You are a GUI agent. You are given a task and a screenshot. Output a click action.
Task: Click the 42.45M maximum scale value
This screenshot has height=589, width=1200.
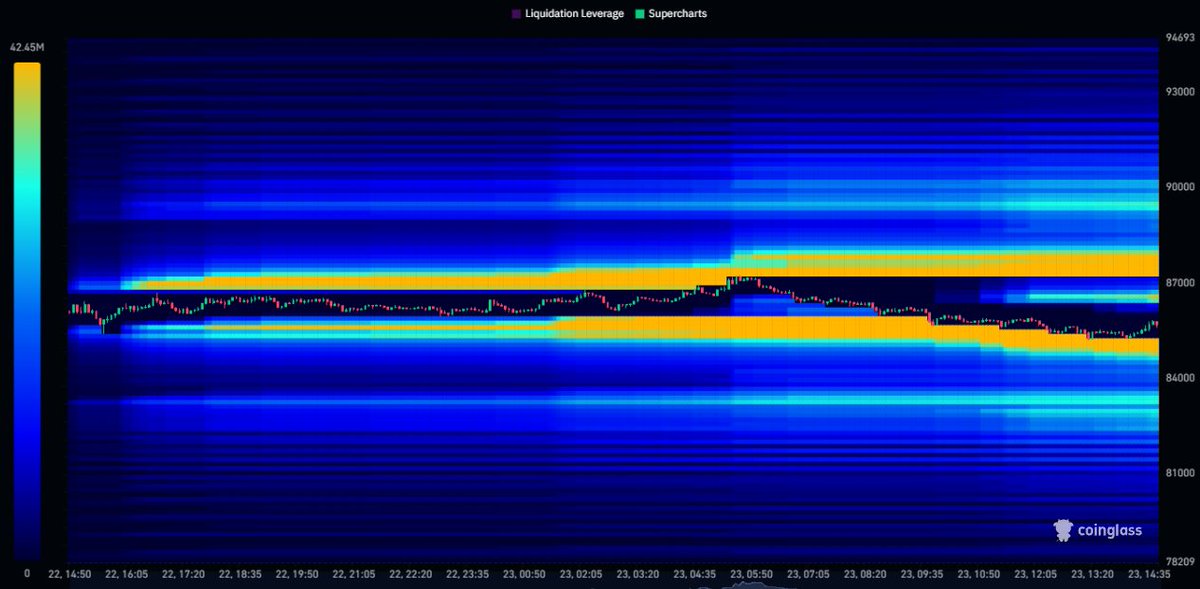27,46
